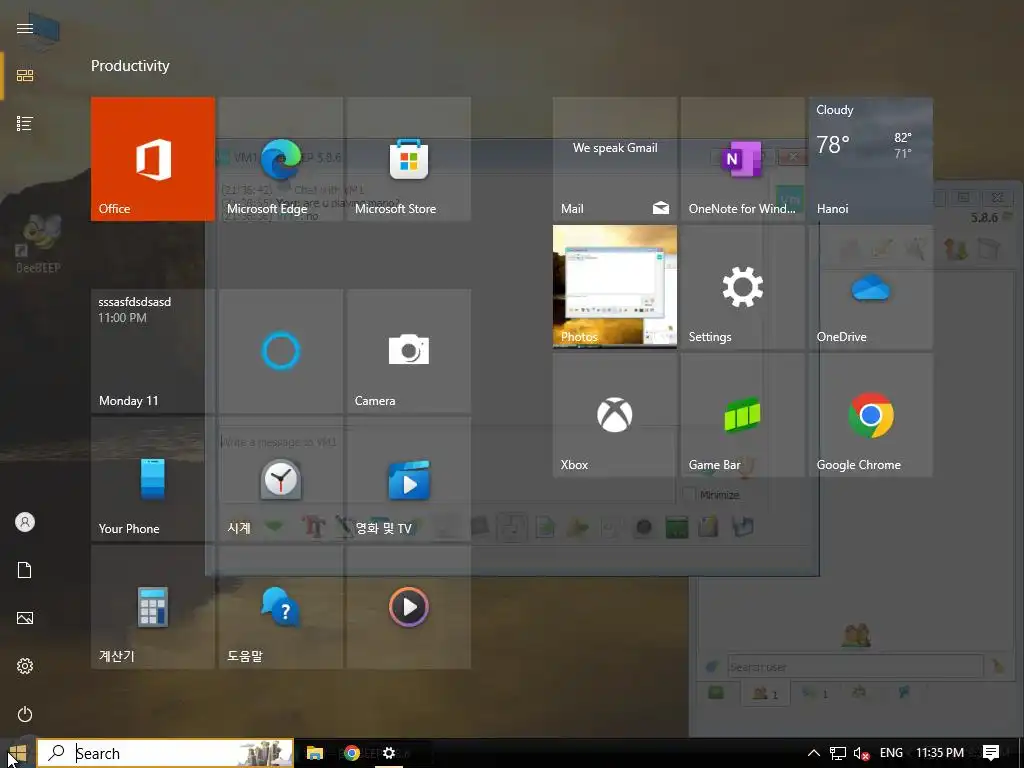
Task: Launch Microsoft Edge tile
Action: [281, 159]
